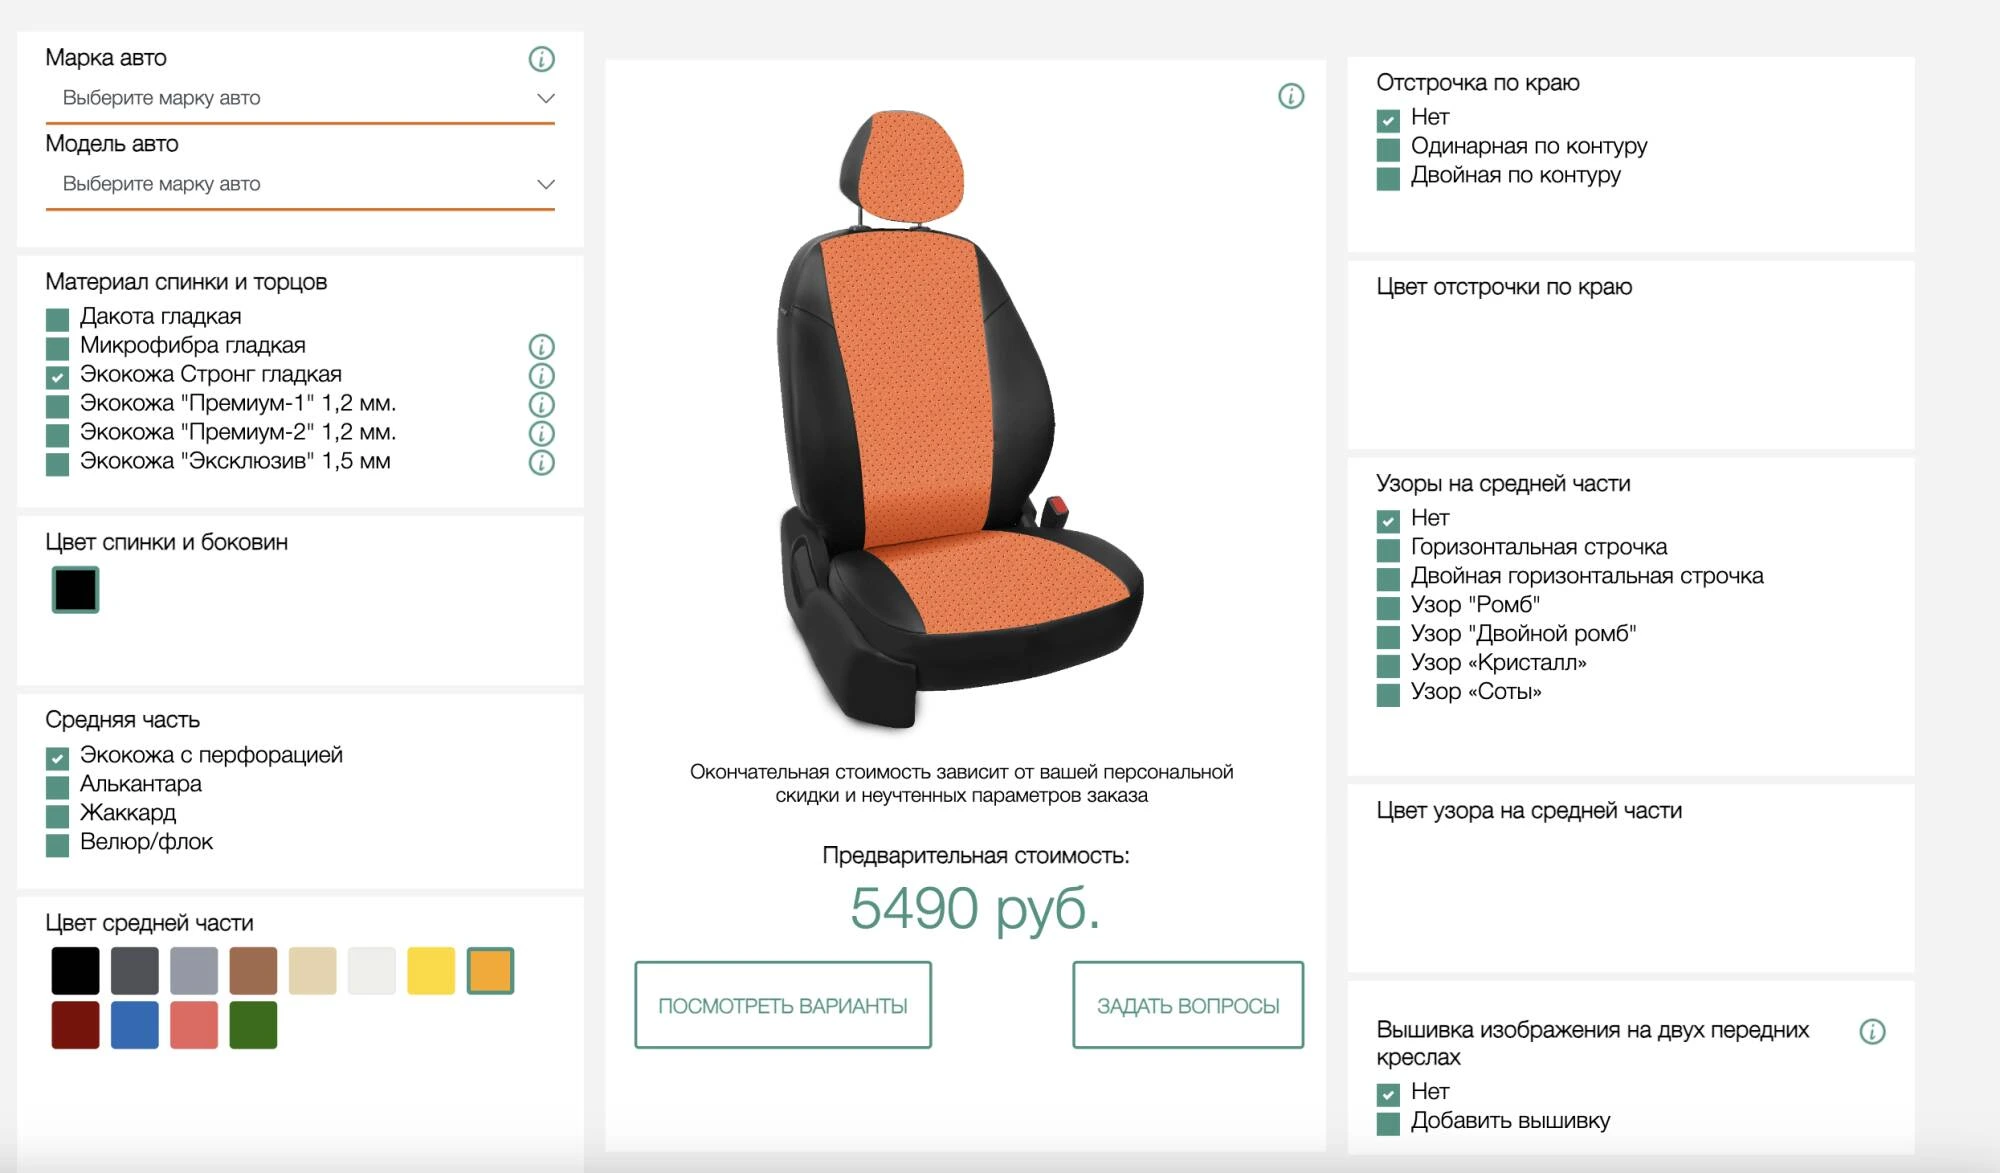Select Узор «Соты» pattern
The width and height of the screenshot is (2000, 1173).
coord(1388,696)
